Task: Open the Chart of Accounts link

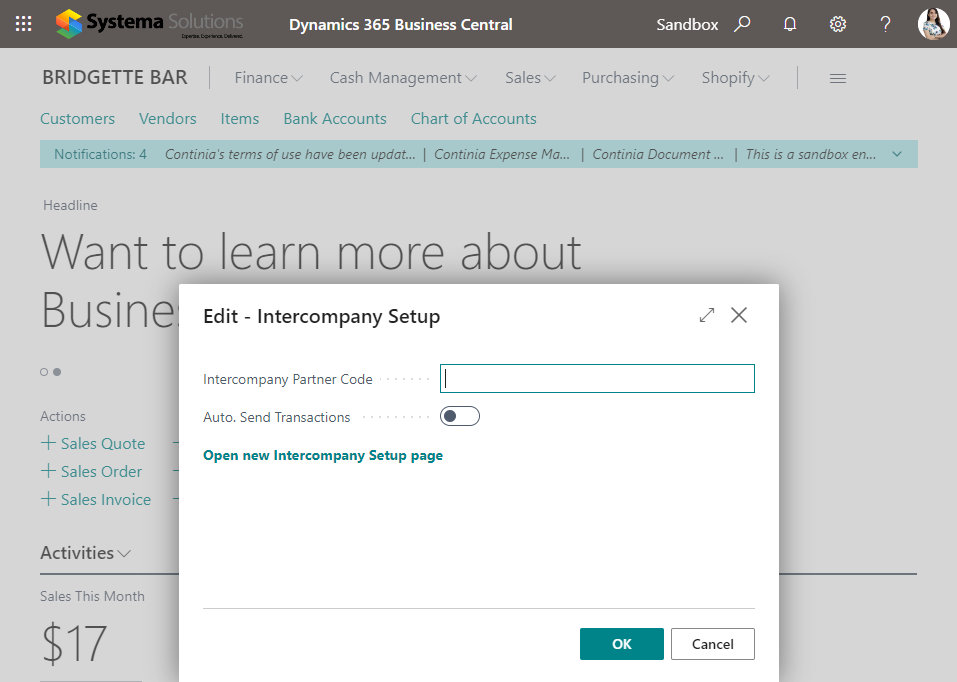Action: point(473,118)
